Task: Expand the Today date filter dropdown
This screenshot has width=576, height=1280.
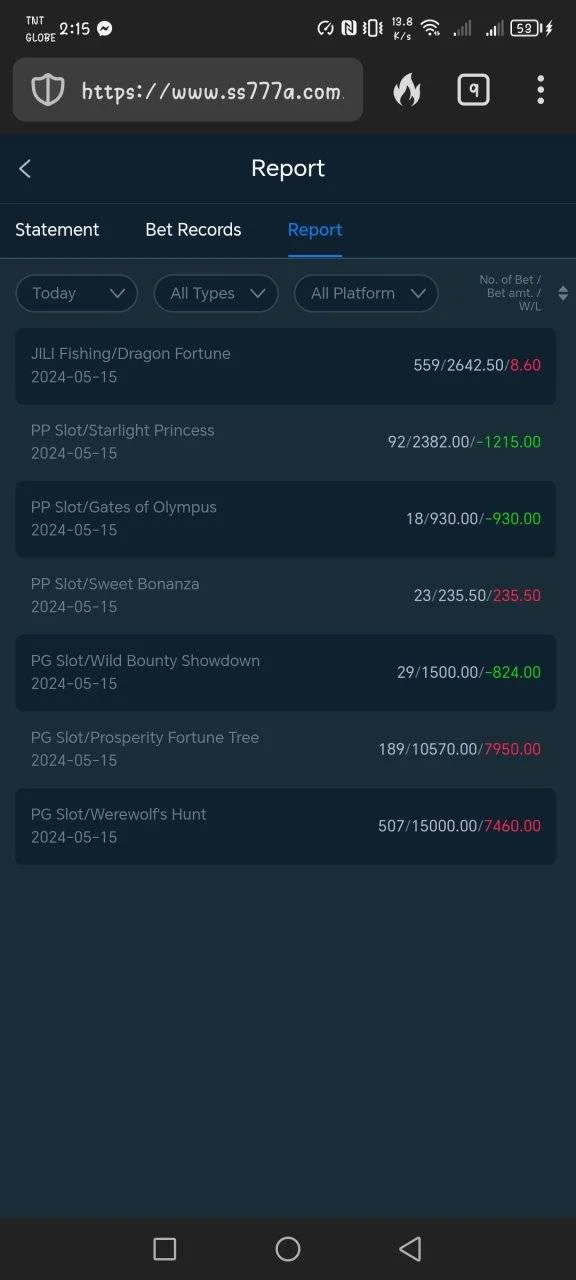Action: (77, 293)
